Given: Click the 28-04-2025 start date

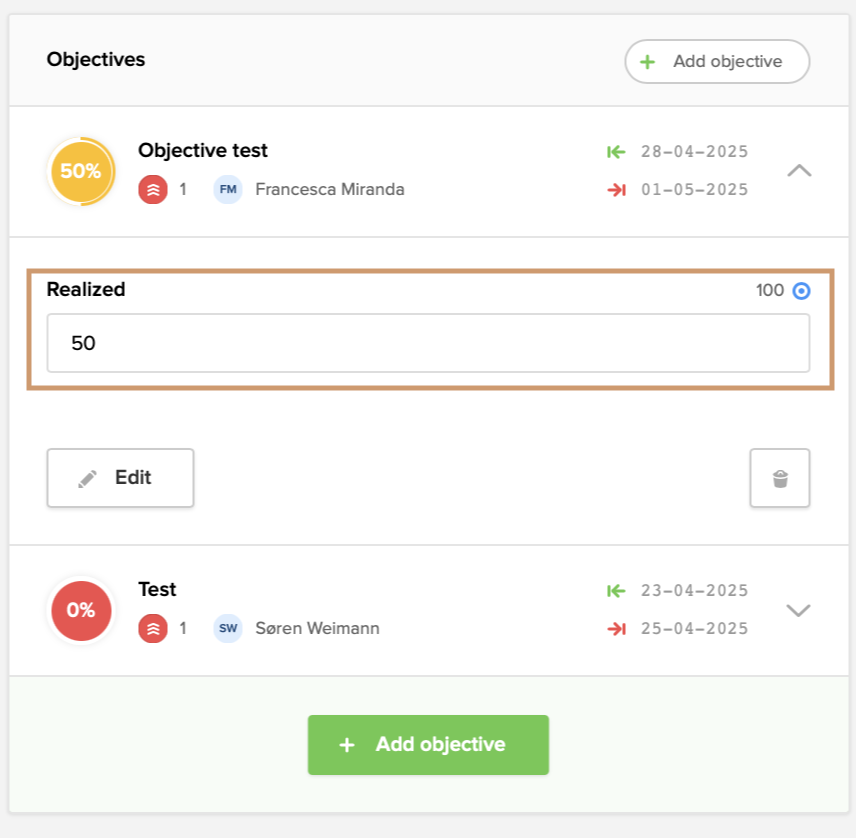Looking at the screenshot, I should point(694,152).
